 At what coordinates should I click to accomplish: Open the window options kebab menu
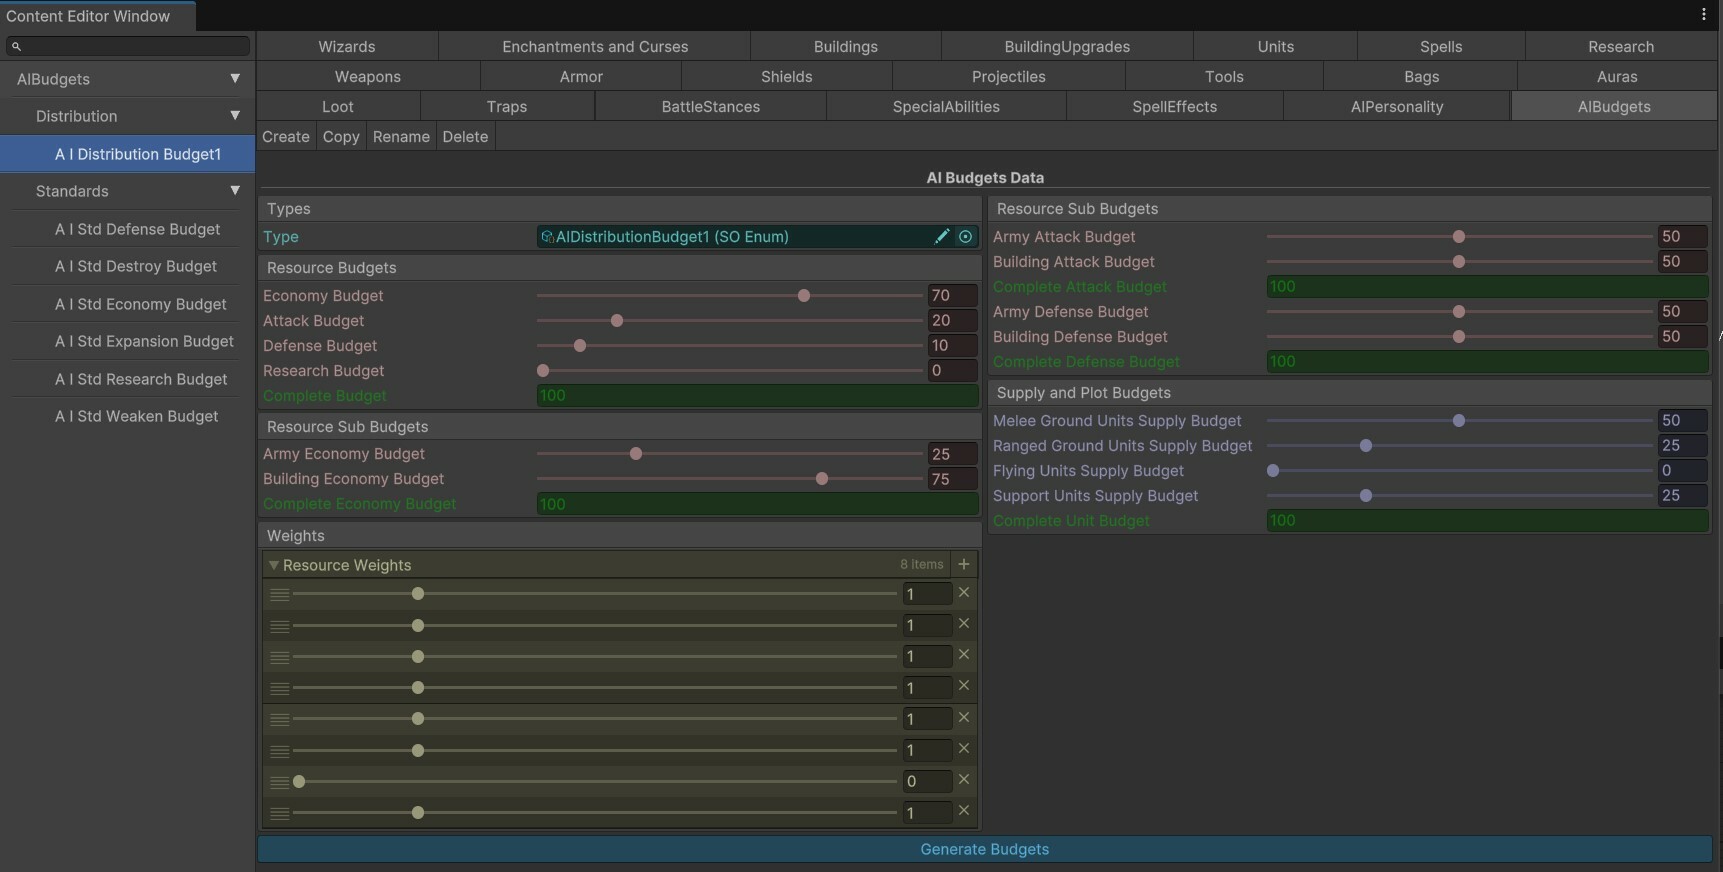(x=1703, y=15)
